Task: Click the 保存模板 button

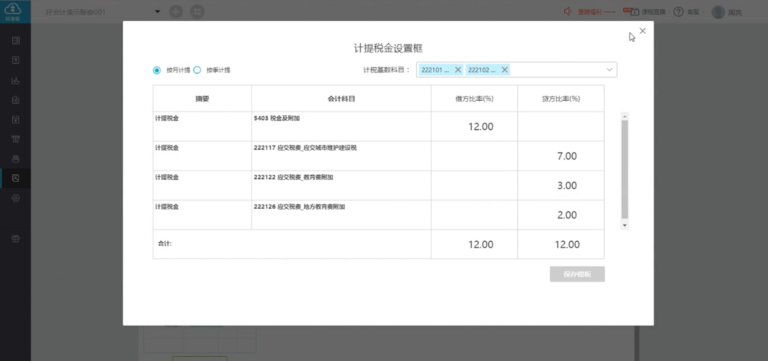Action: click(x=577, y=274)
